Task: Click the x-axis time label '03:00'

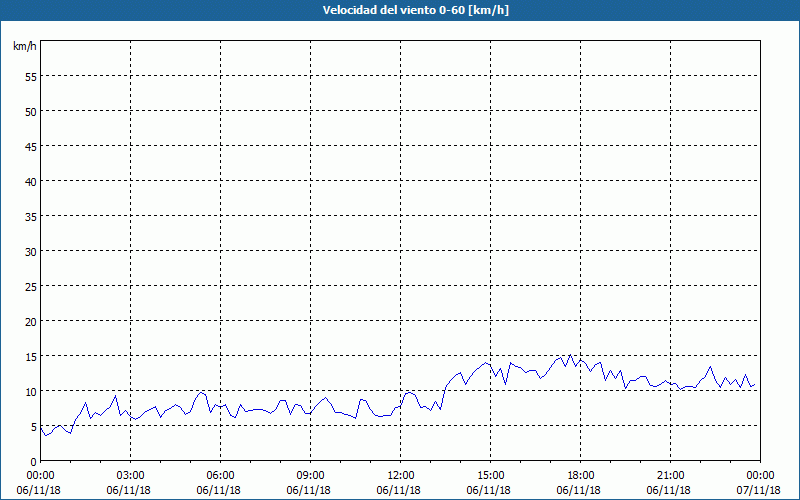Action: coord(131,476)
